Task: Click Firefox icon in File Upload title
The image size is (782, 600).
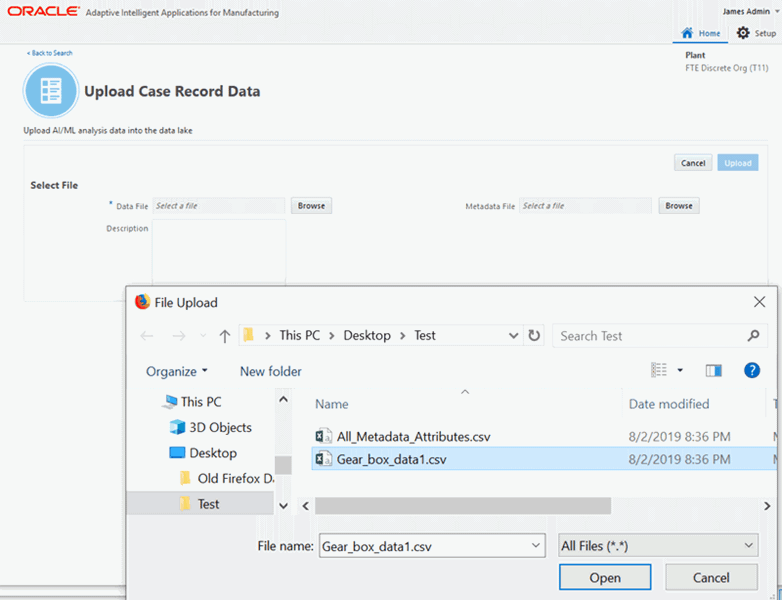Action: tap(143, 302)
